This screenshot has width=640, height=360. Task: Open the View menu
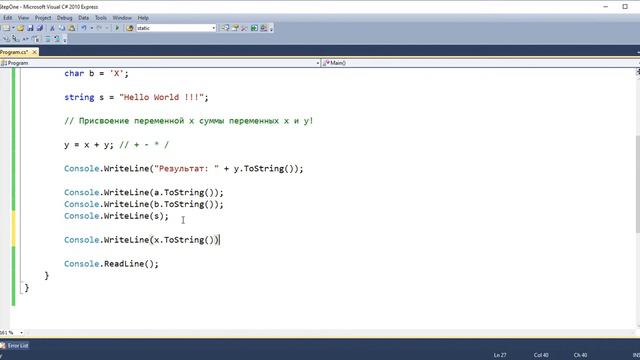point(23,18)
